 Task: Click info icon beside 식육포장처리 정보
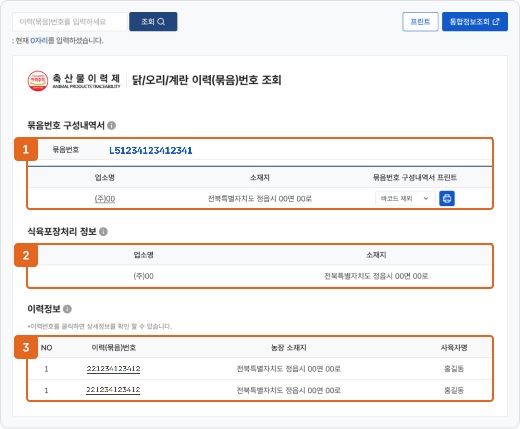tap(103, 231)
